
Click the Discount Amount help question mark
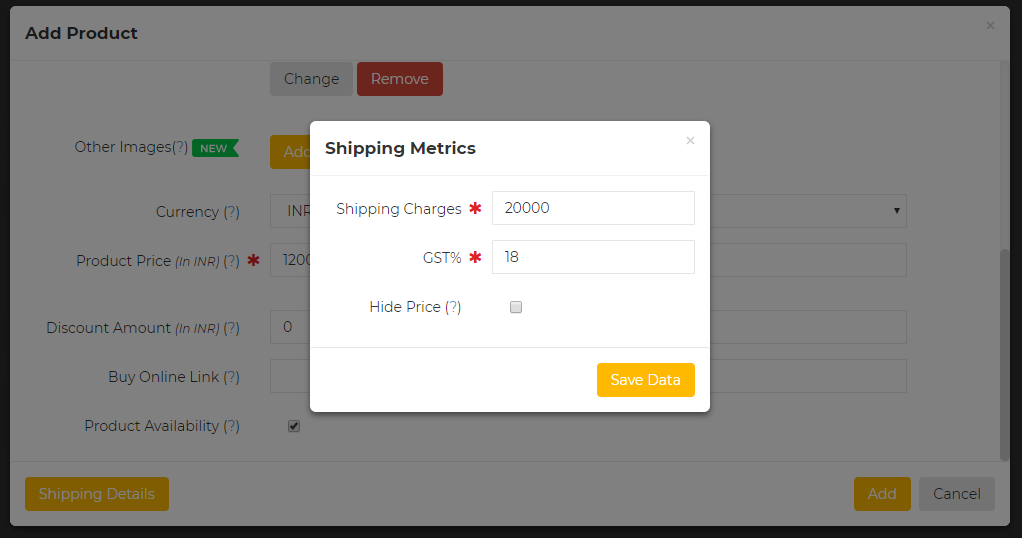pyautogui.click(x=231, y=328)
